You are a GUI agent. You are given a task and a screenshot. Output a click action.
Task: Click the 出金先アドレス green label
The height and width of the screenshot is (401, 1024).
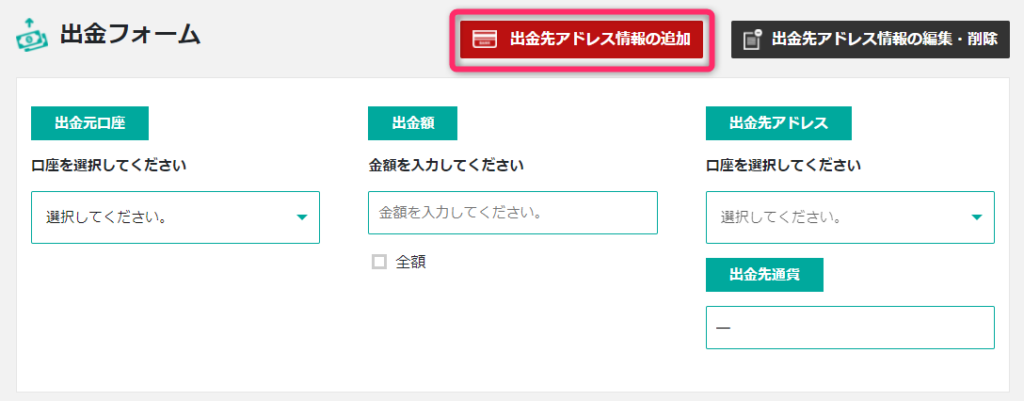pyautogui.click(x=778, y=123)
